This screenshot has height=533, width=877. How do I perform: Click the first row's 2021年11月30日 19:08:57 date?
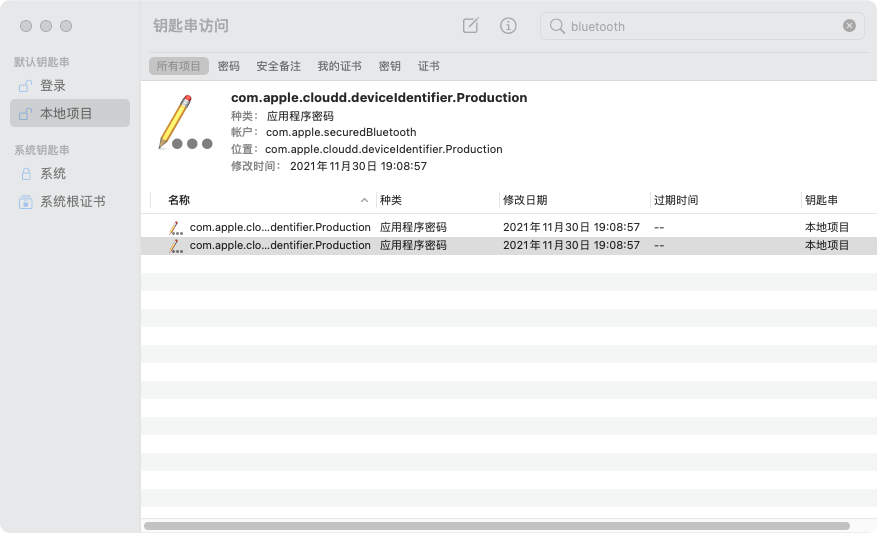(x=571, y=227)
